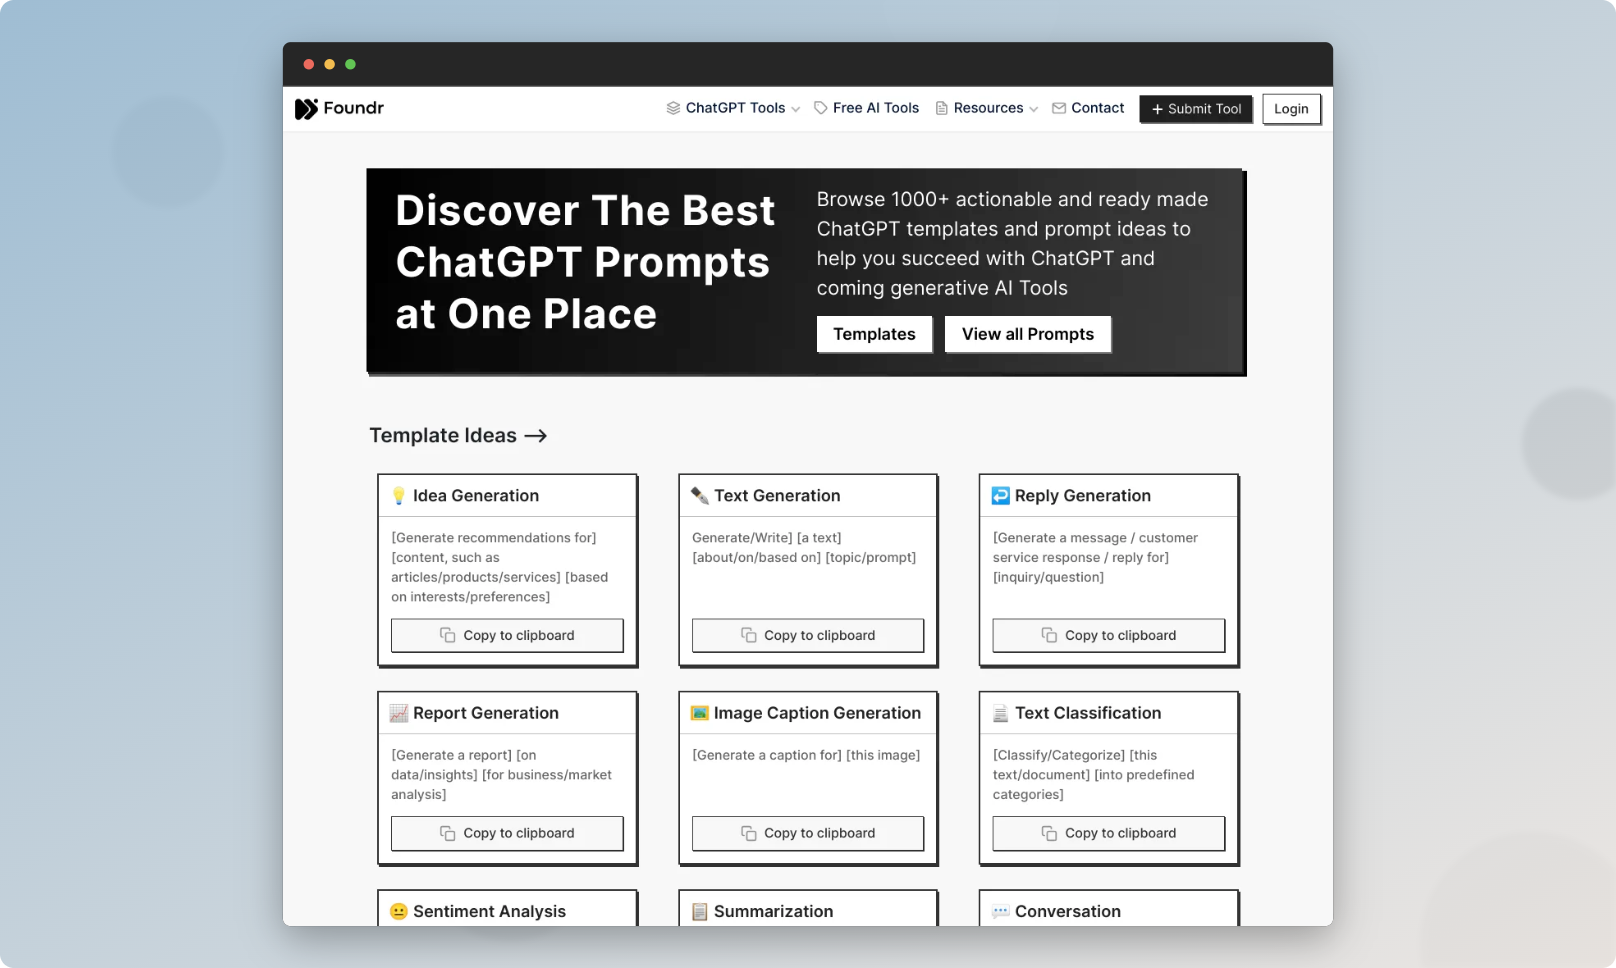Click the picture icon beside Image Caption Generation
Viewport: 1616px width, 968px height.
[x=700, y=713]
